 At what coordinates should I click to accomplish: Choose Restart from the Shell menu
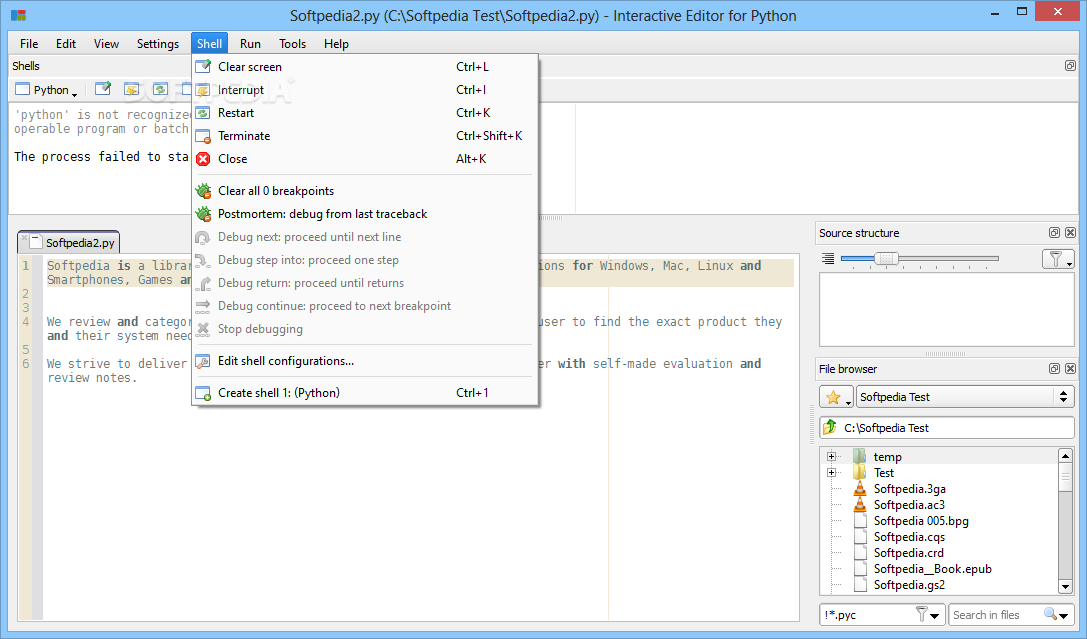365,112
